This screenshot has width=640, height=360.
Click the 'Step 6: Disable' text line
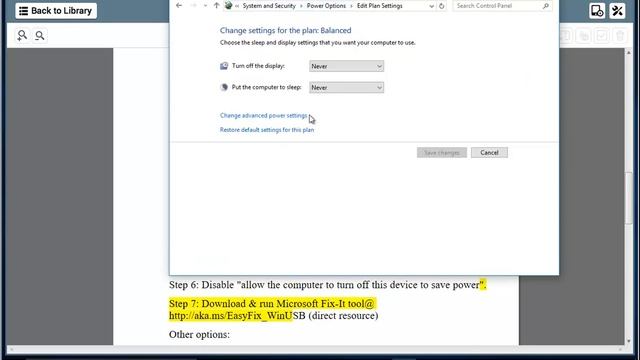tap(328, 285)
